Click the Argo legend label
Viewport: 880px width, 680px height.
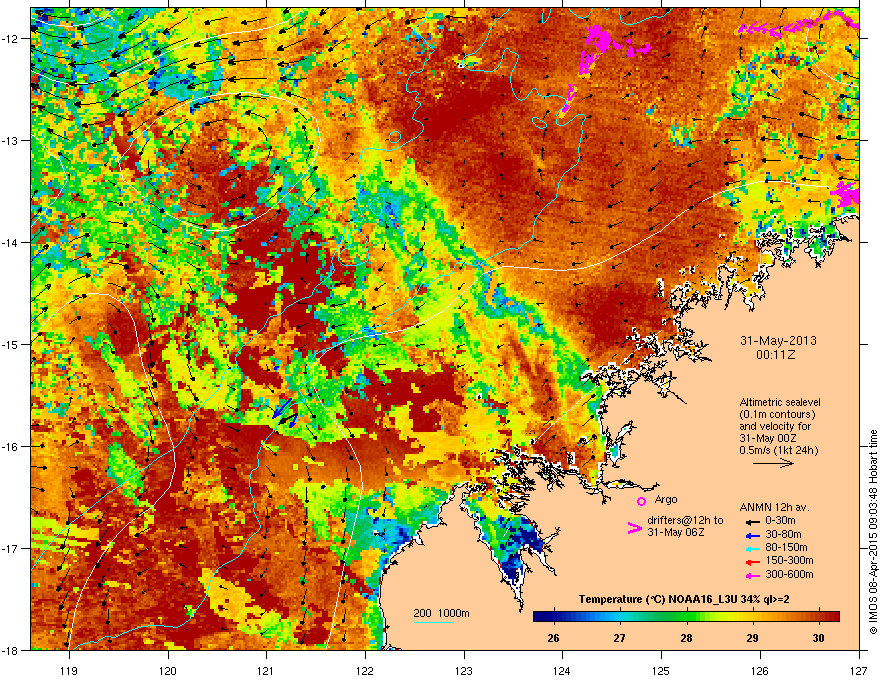click(x=666, y=499)
